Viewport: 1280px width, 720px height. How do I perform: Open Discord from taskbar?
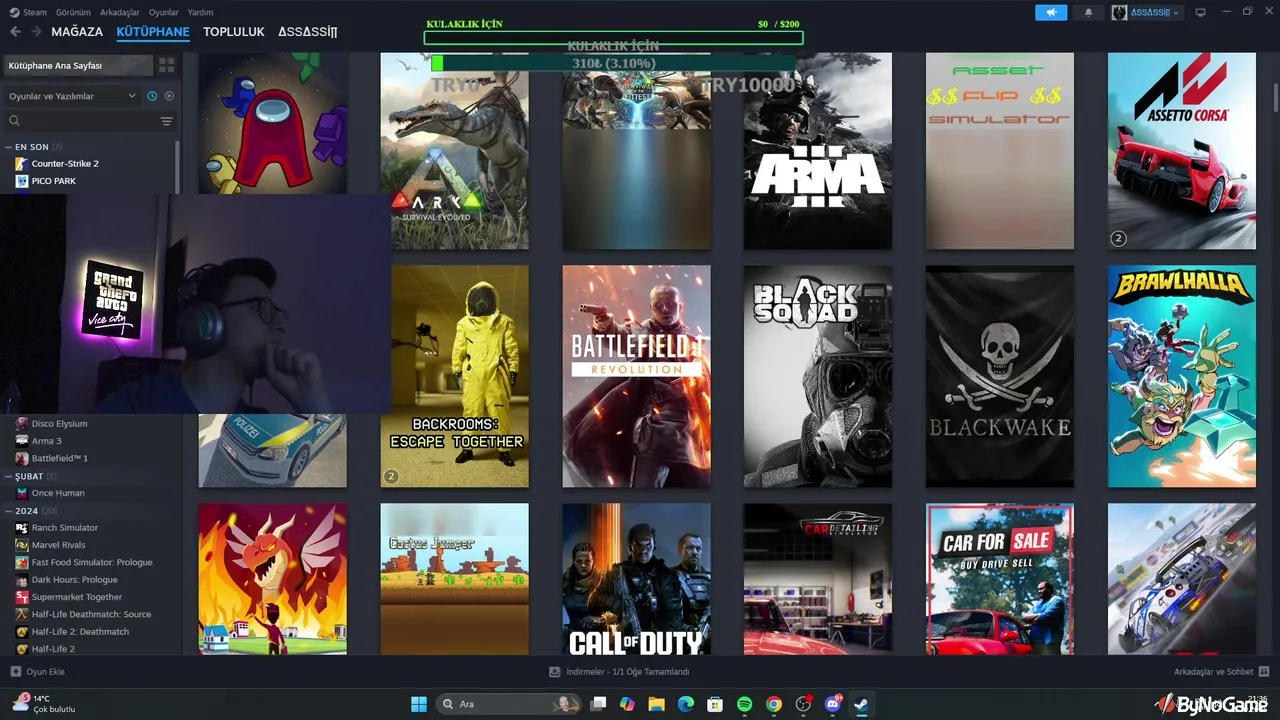point(832,704)
